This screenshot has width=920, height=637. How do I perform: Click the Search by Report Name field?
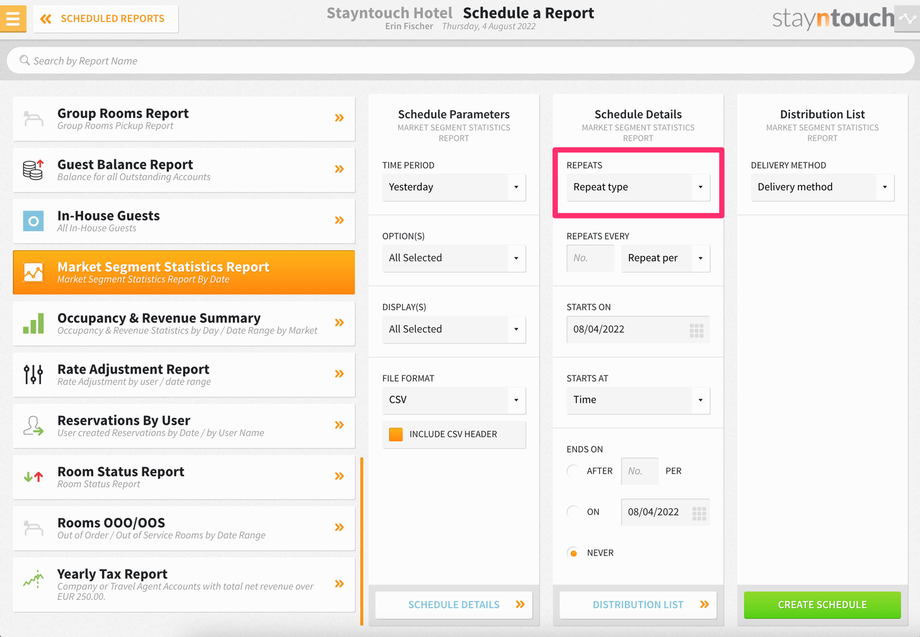click(460, 61)
